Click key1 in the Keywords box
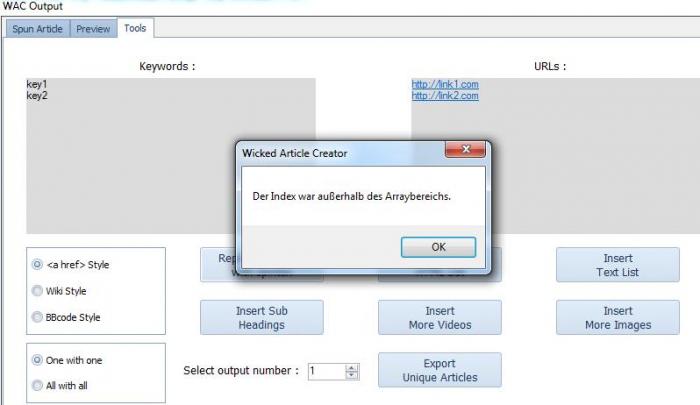700x405 pixels. point(37,84)
